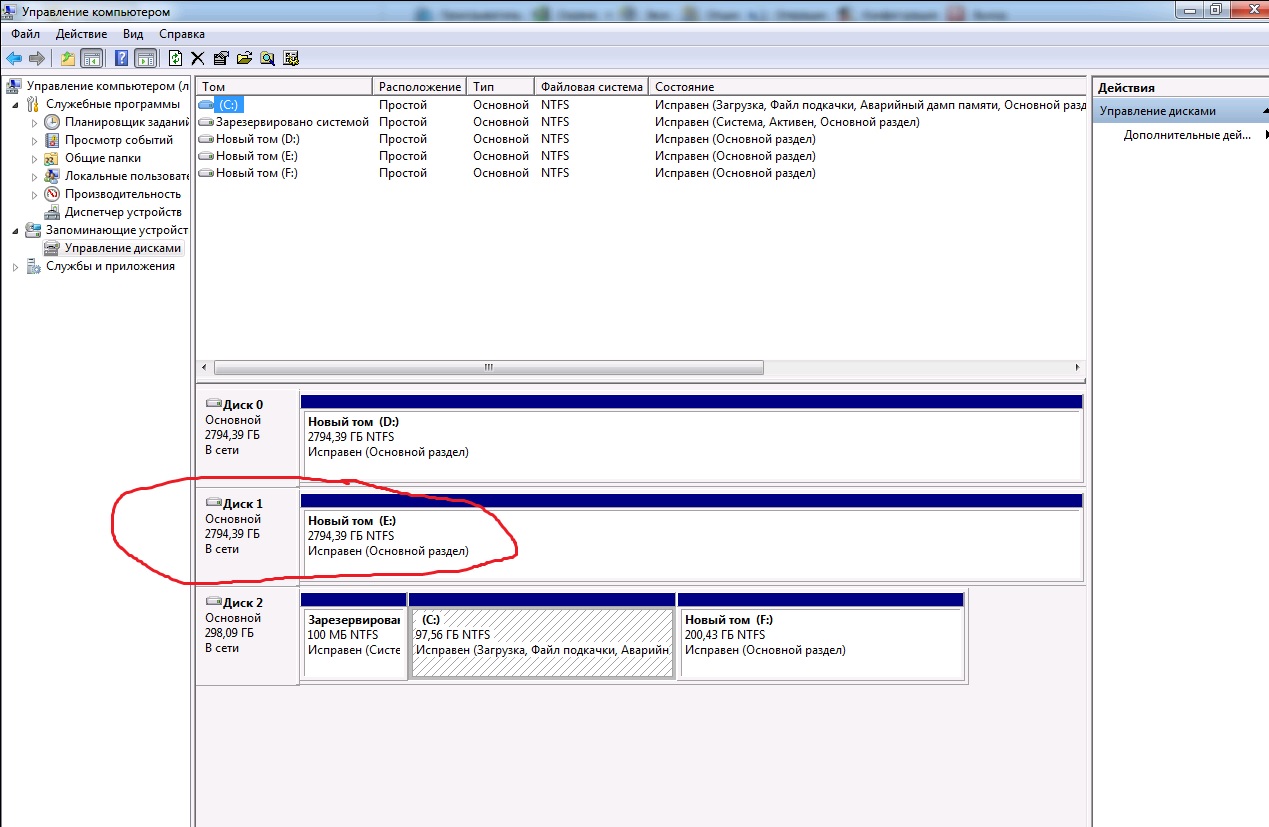Viewport: 1269px width, 827px height.
Task: Sort volumes by the Файловая система column
Action: (x=590, y=87)
